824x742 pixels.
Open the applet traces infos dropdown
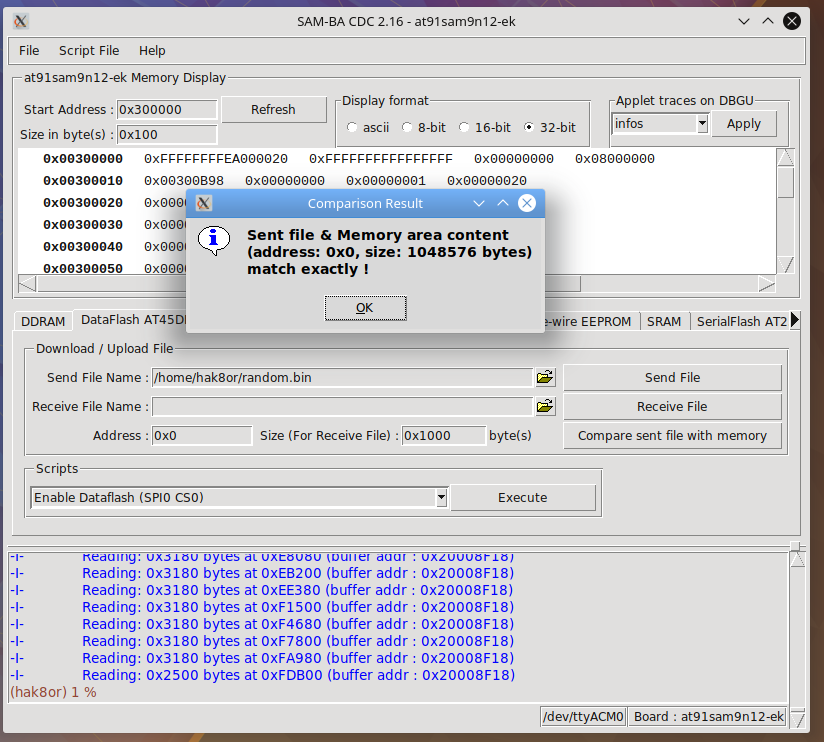pos(702,124)
